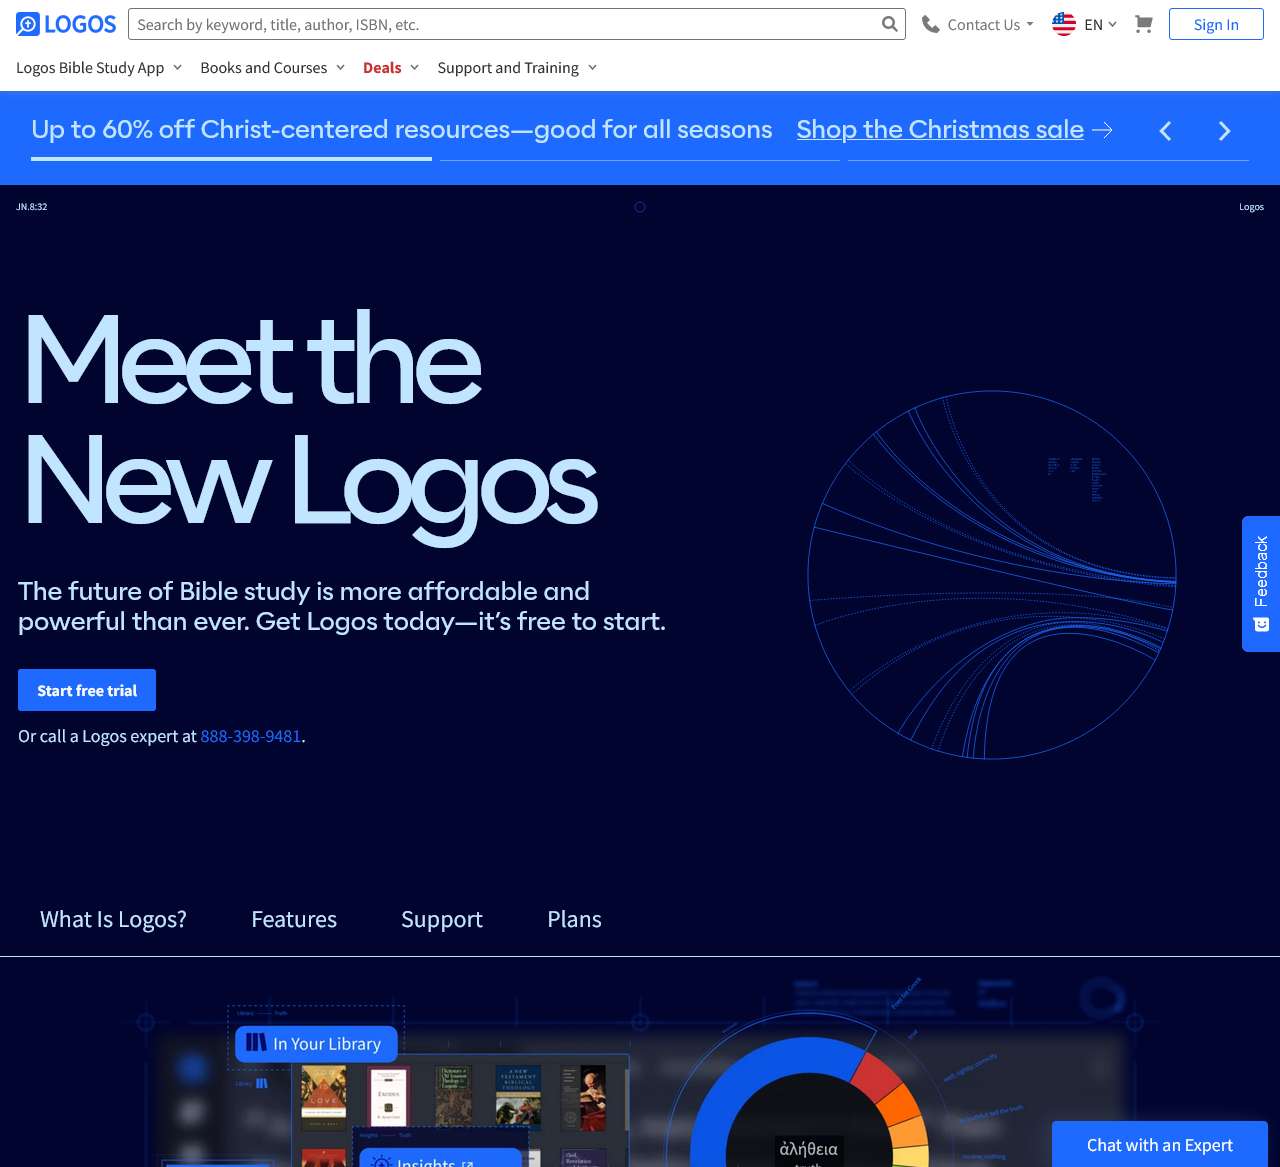Click the Logos logo in header
The width and height of the screenshot is (1280, 1167).
click(x=66, y=24)
